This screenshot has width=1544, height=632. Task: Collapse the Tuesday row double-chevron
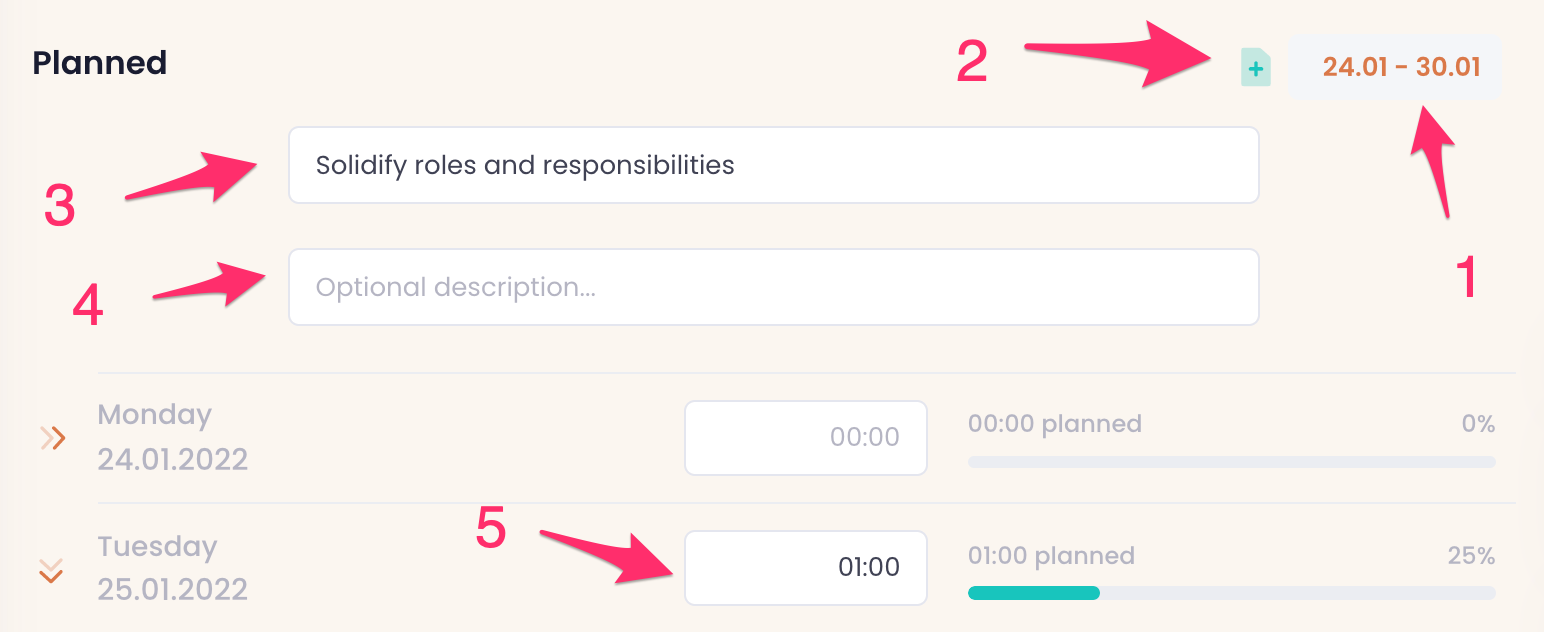point(51,570)
